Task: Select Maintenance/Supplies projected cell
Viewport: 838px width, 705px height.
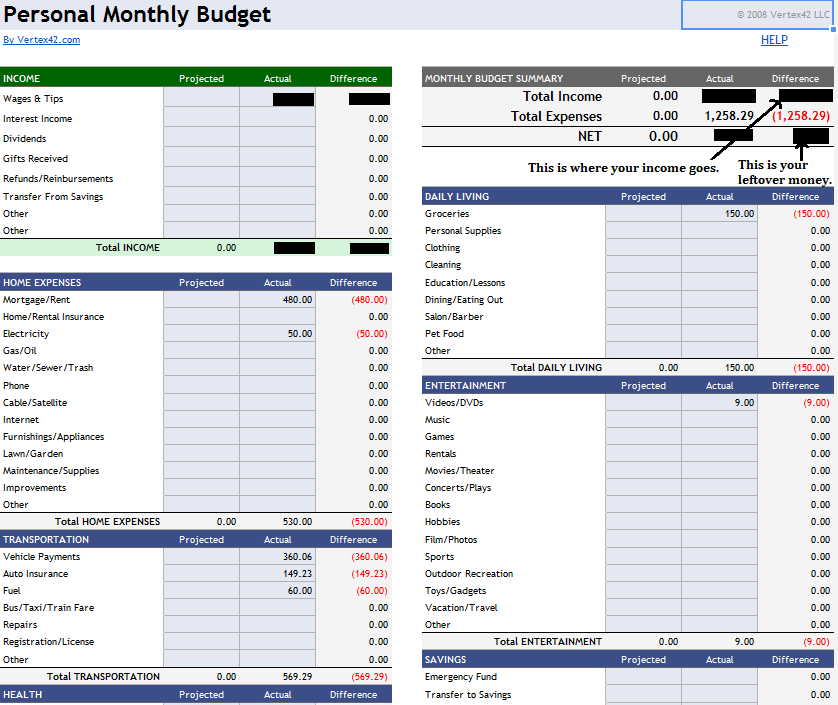Action: coord(201,471)
